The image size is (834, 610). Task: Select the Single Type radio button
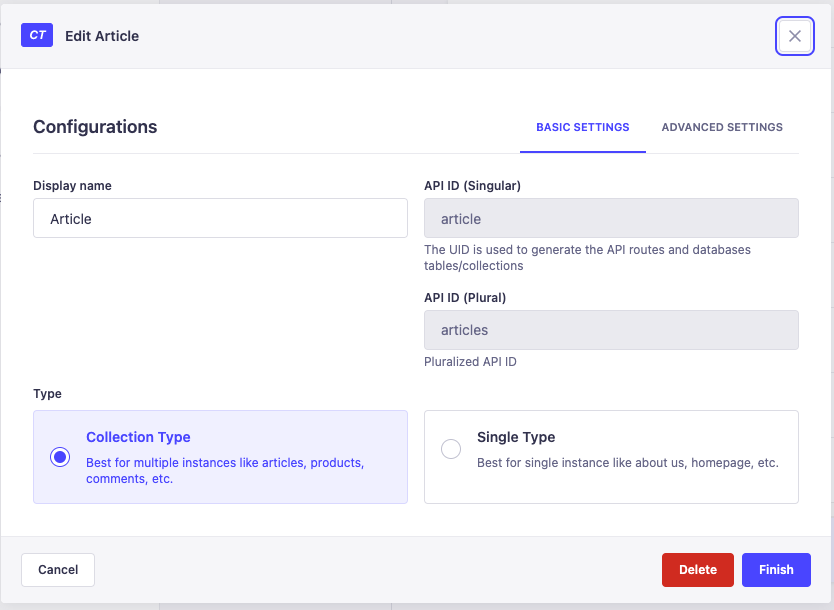[x=451, y=449]
